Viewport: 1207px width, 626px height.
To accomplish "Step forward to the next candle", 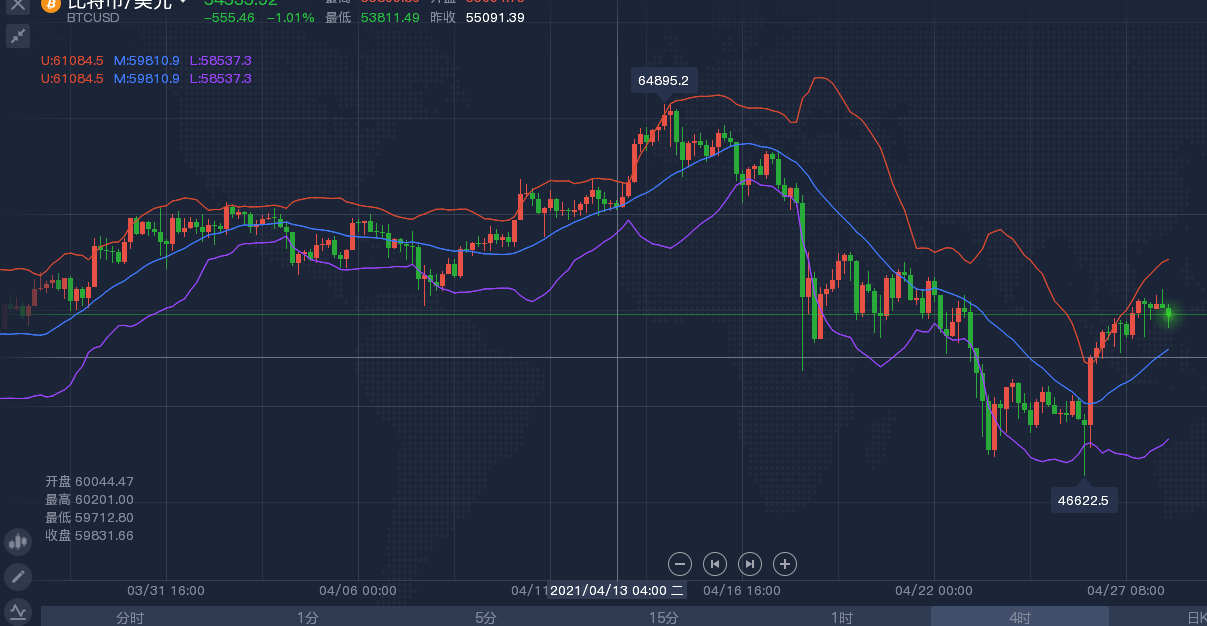I will [x=750, y=564].
